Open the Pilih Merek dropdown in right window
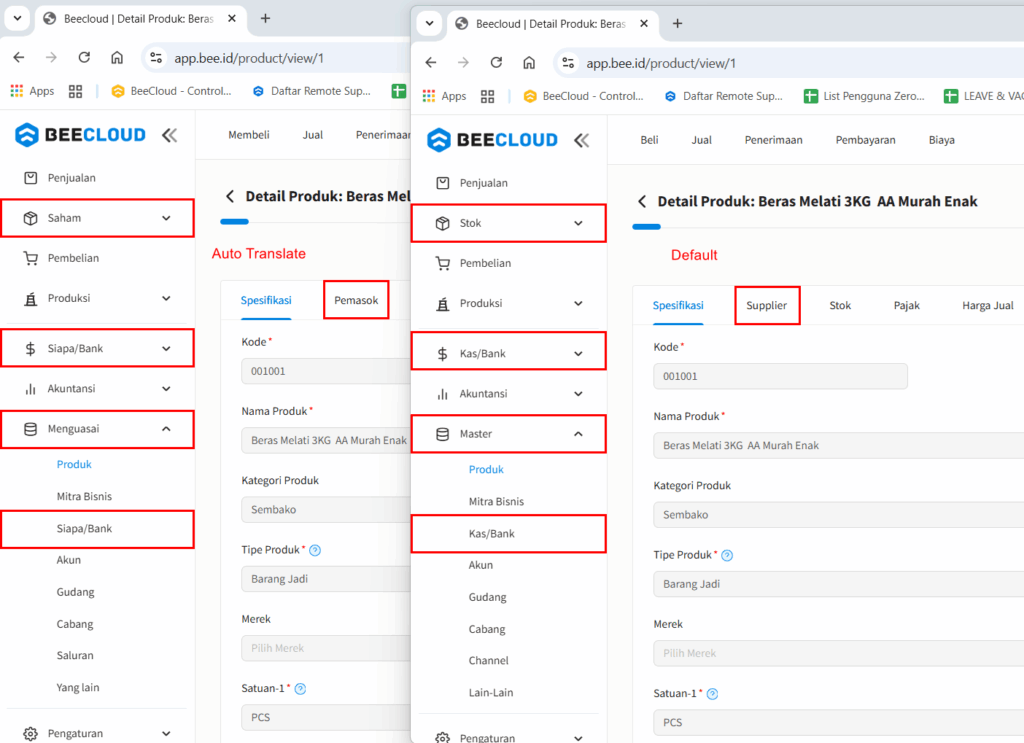1024x743 pixels. 838,653
